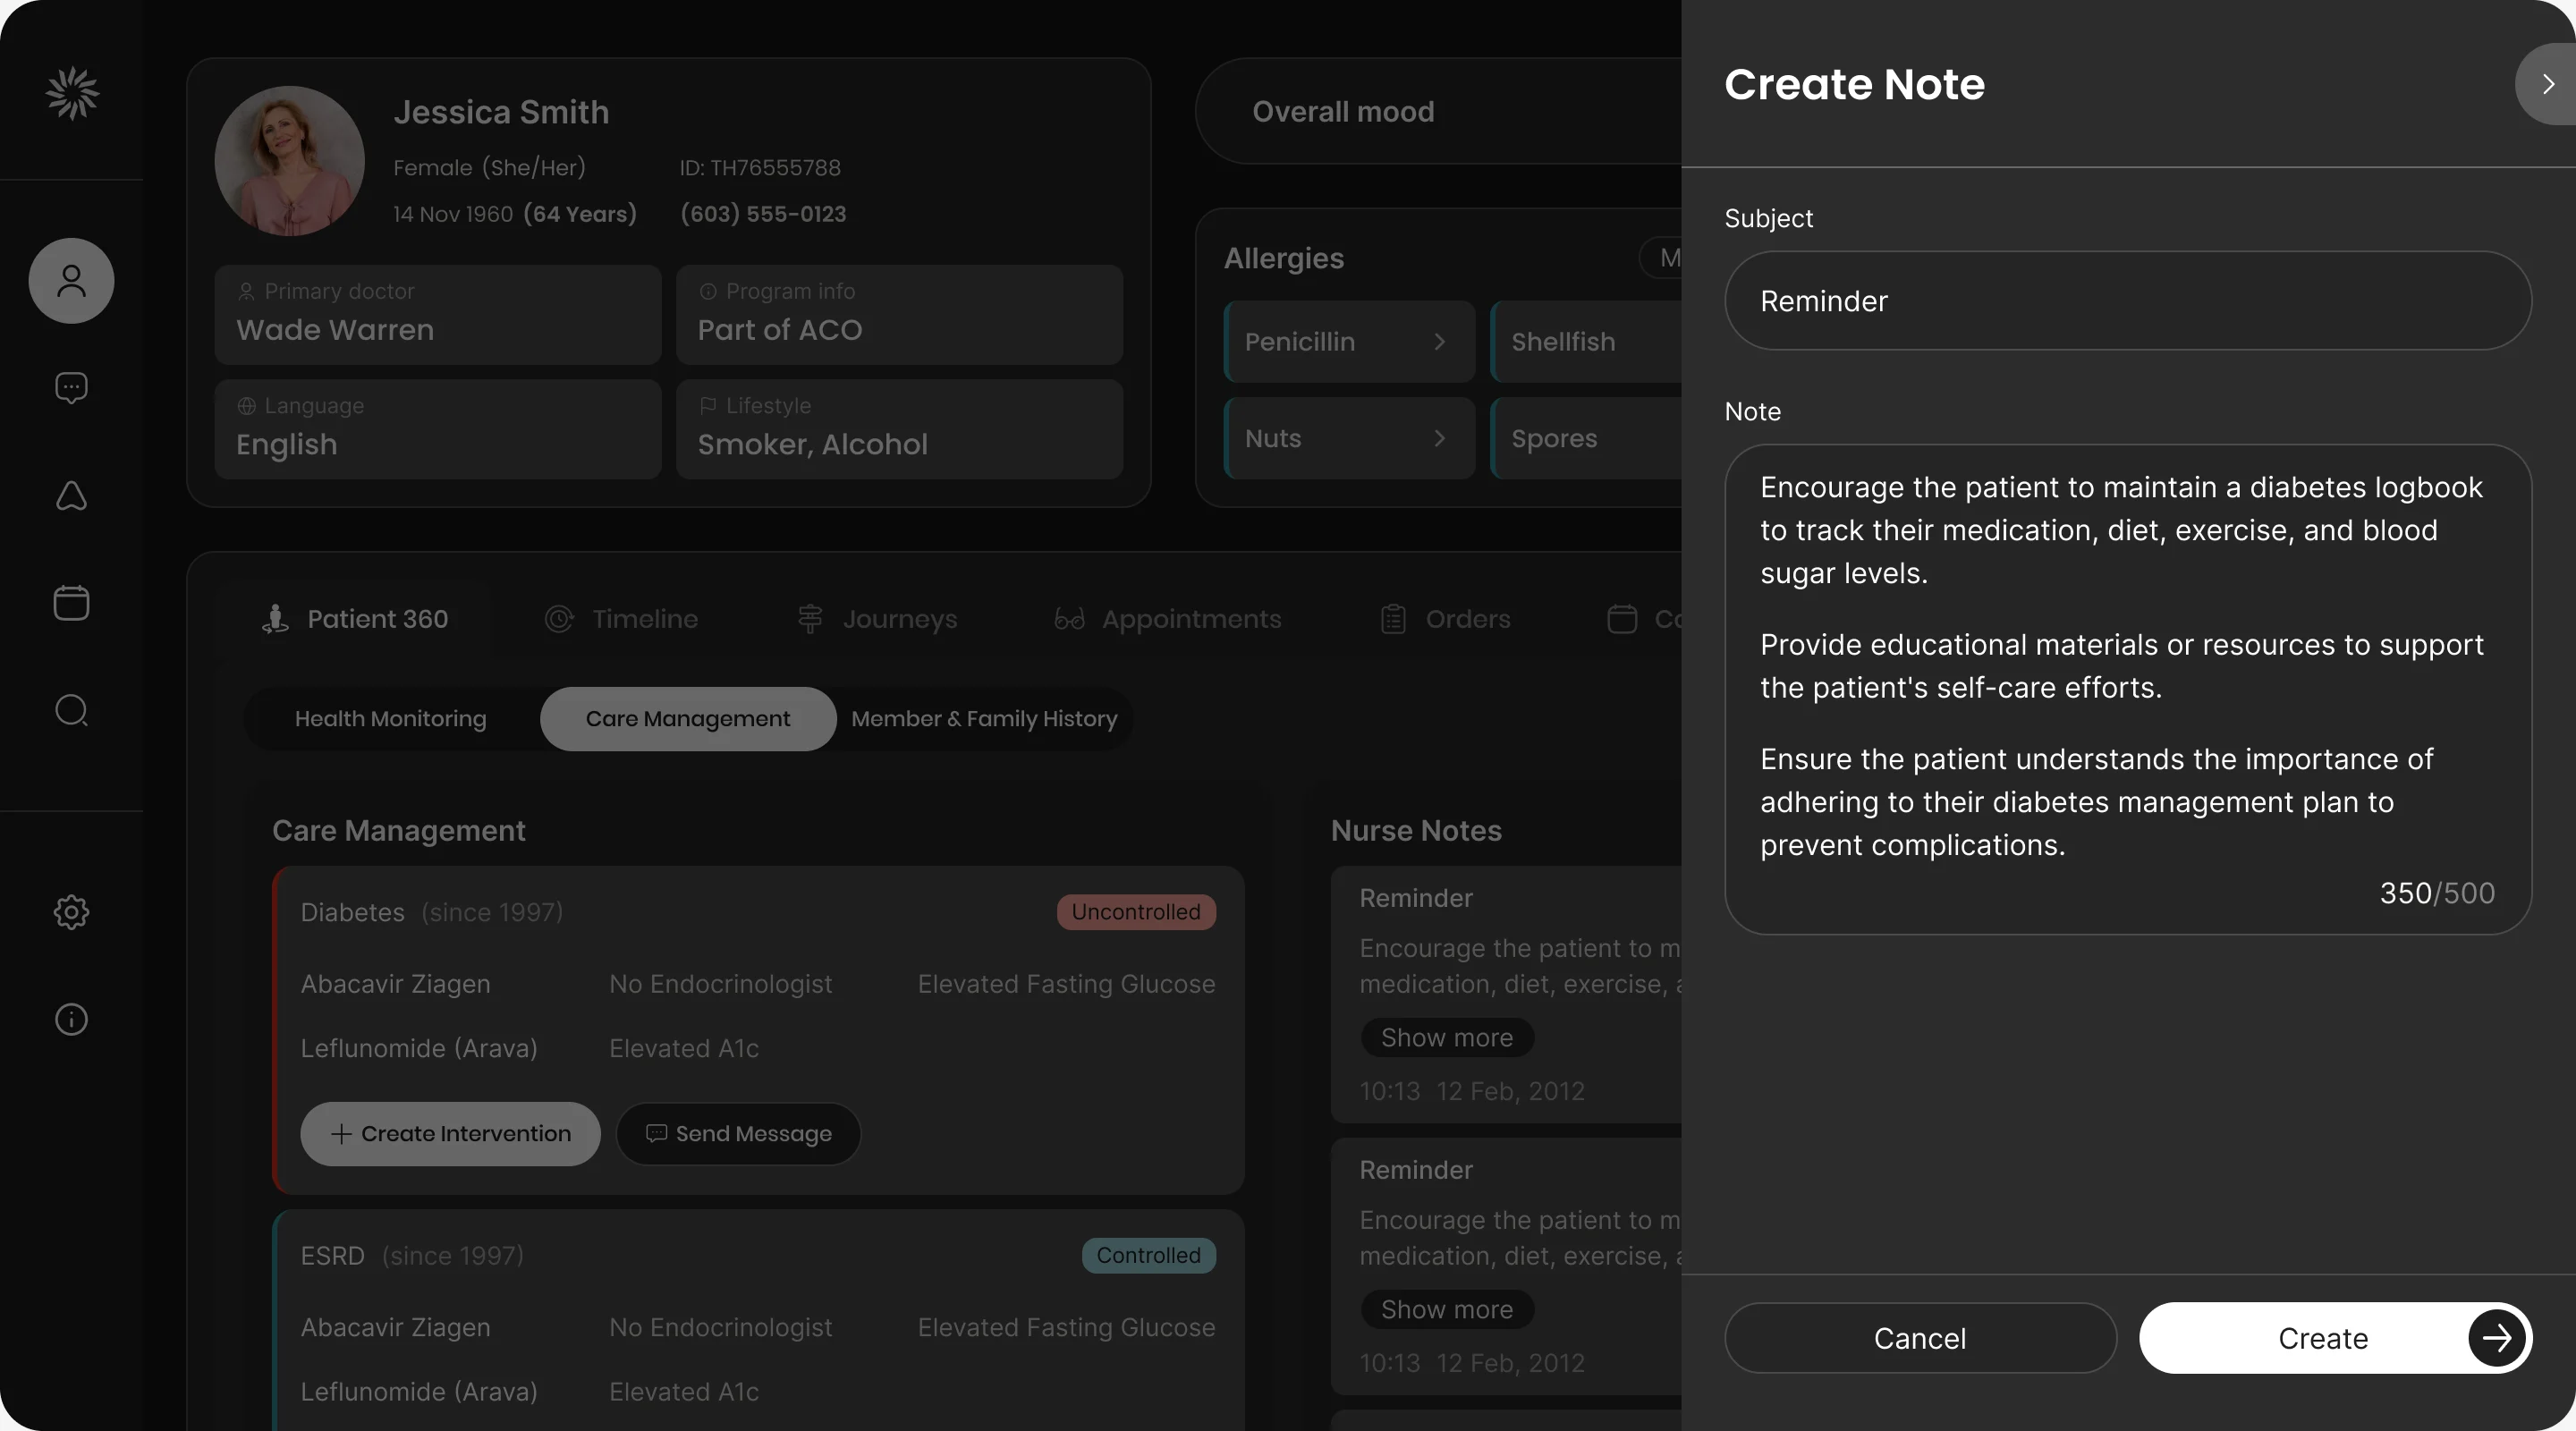Click the app logo starburst icon
The image size is (2576, 1431).
(x=72, y=93)
